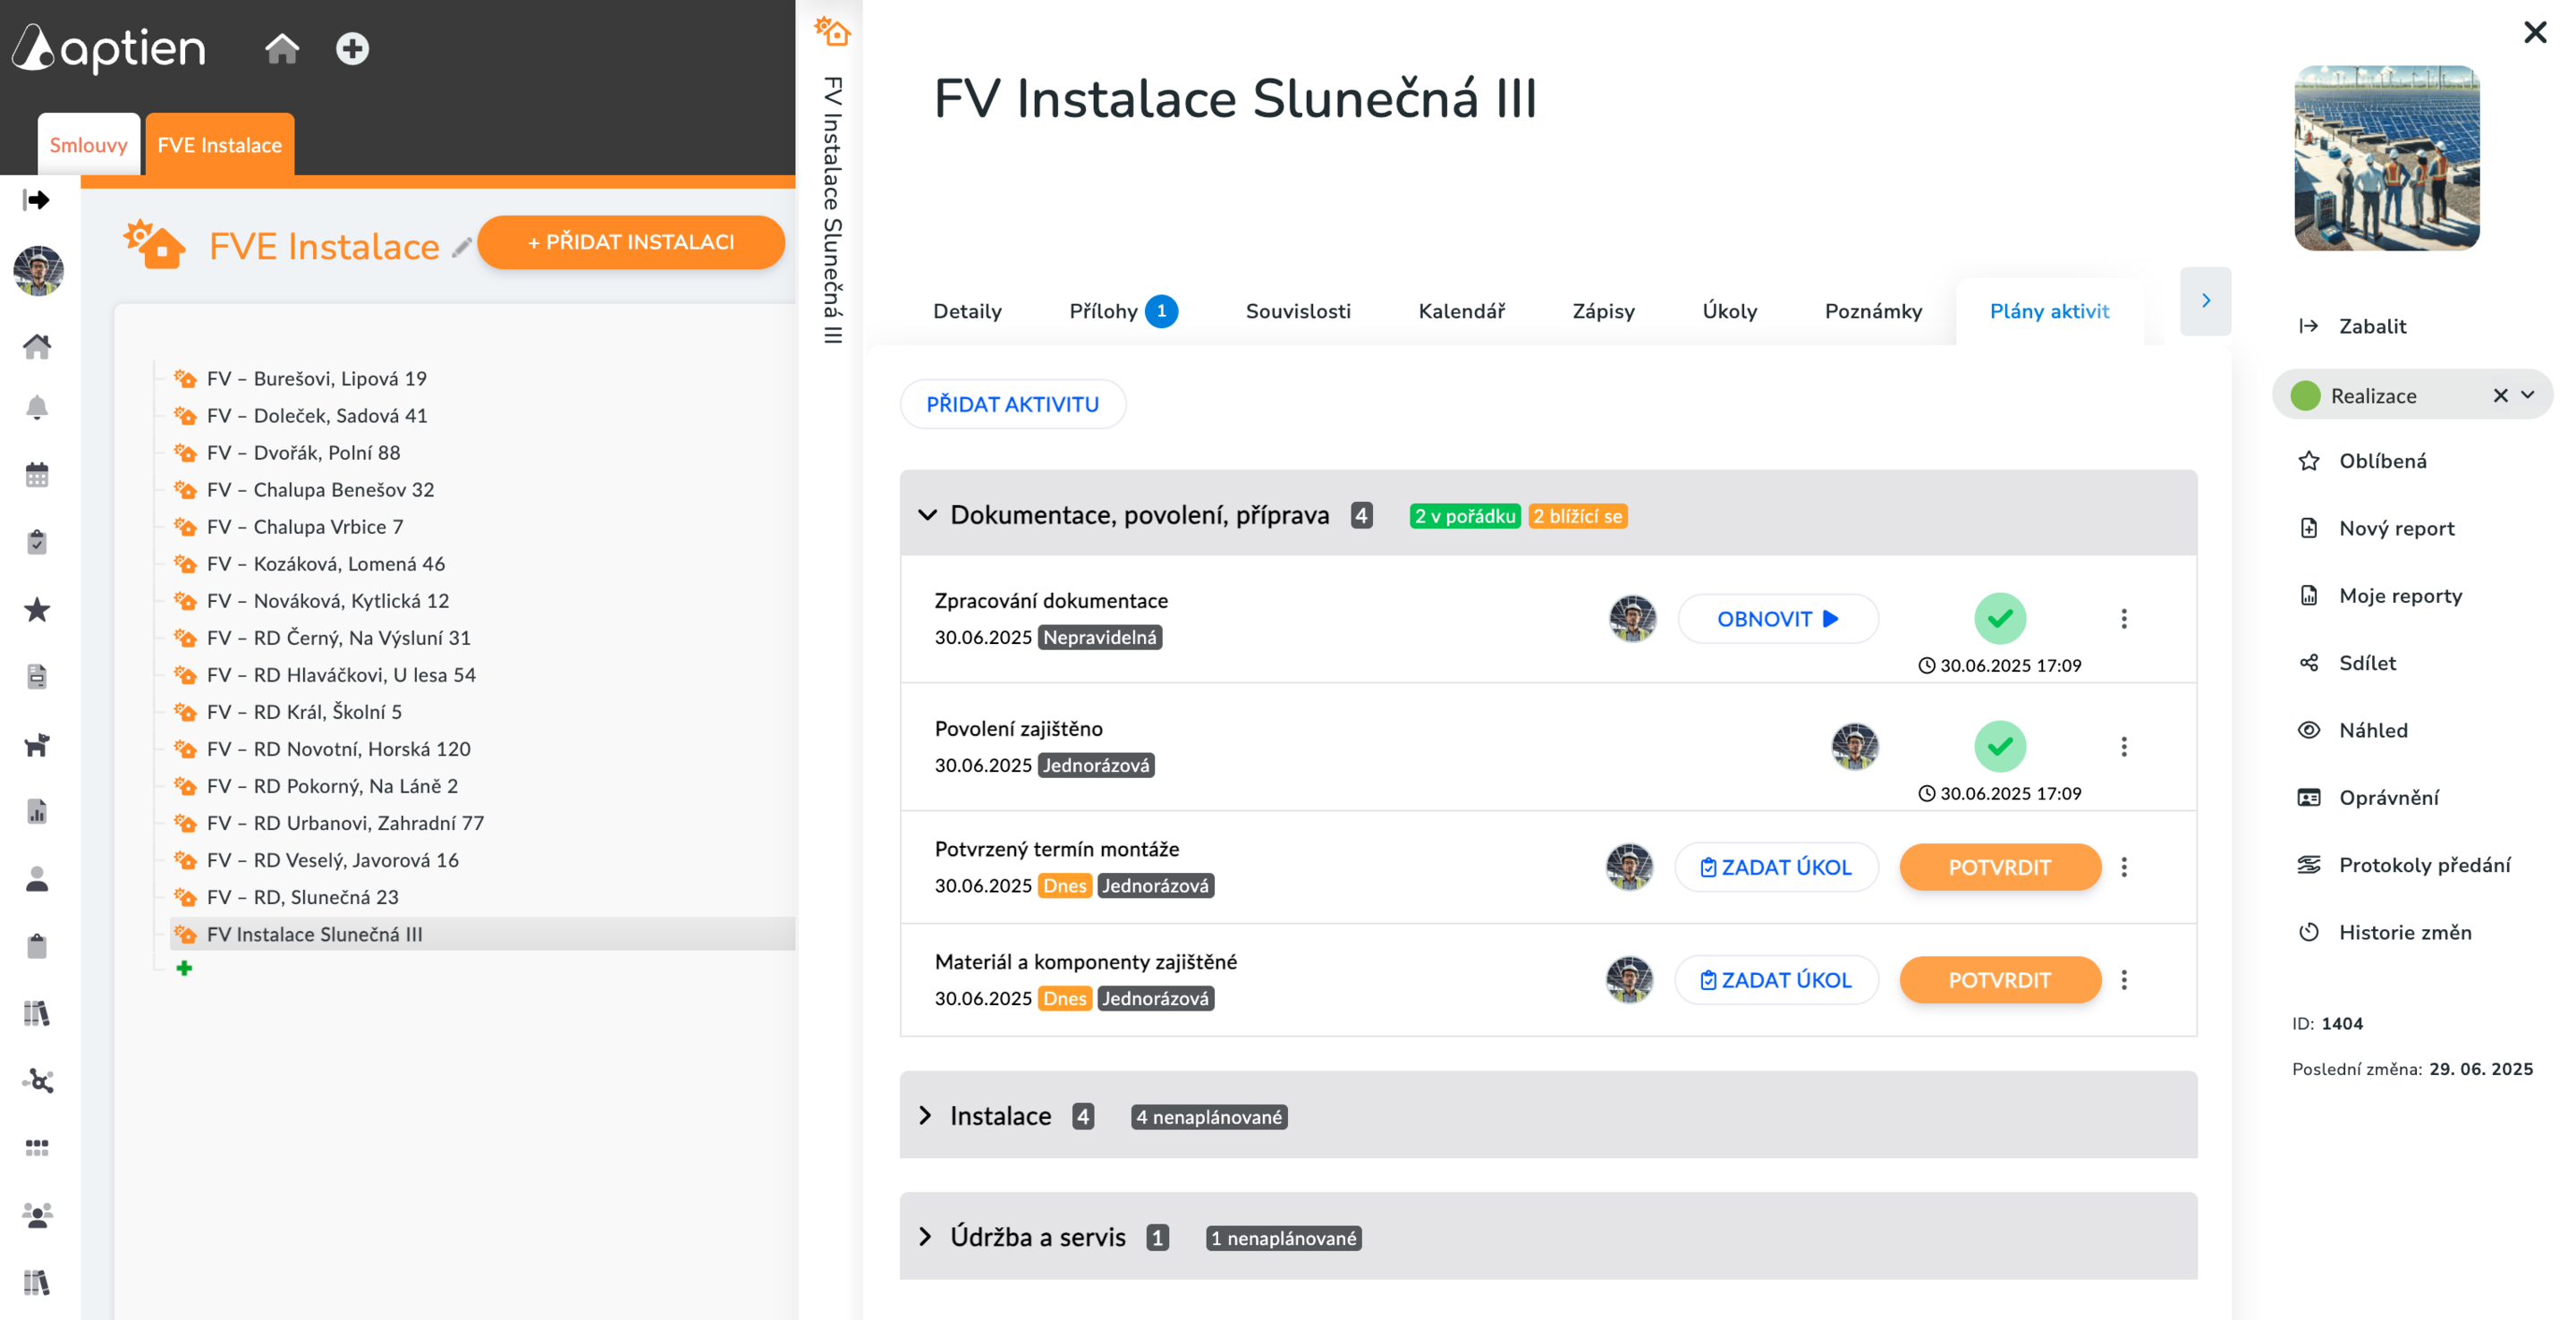Switch to the Detaily tab
The width and height of the screenshot is (2576, 1320).
pos(967,311)
